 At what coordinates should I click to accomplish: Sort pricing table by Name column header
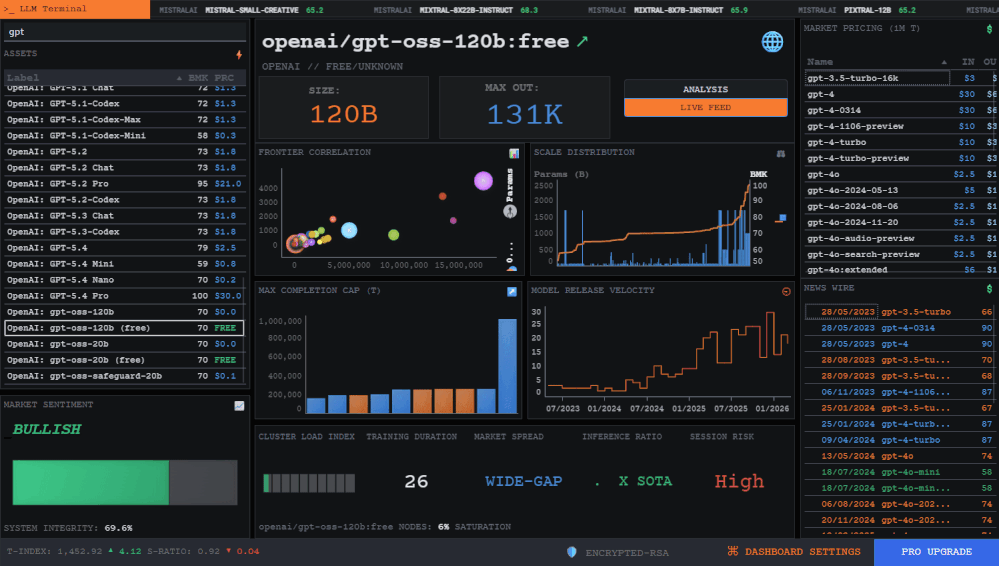point(877,62)
